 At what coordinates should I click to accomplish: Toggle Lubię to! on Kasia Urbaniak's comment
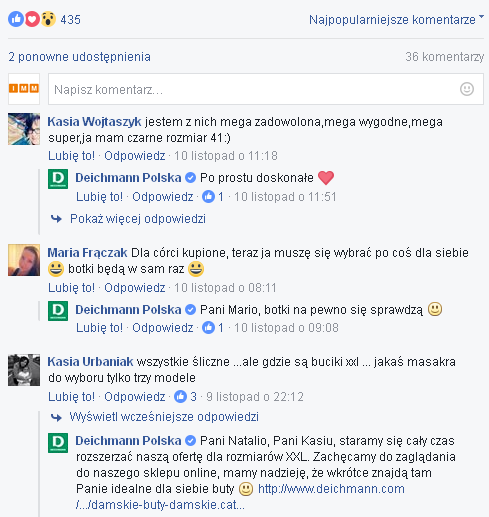71,397
